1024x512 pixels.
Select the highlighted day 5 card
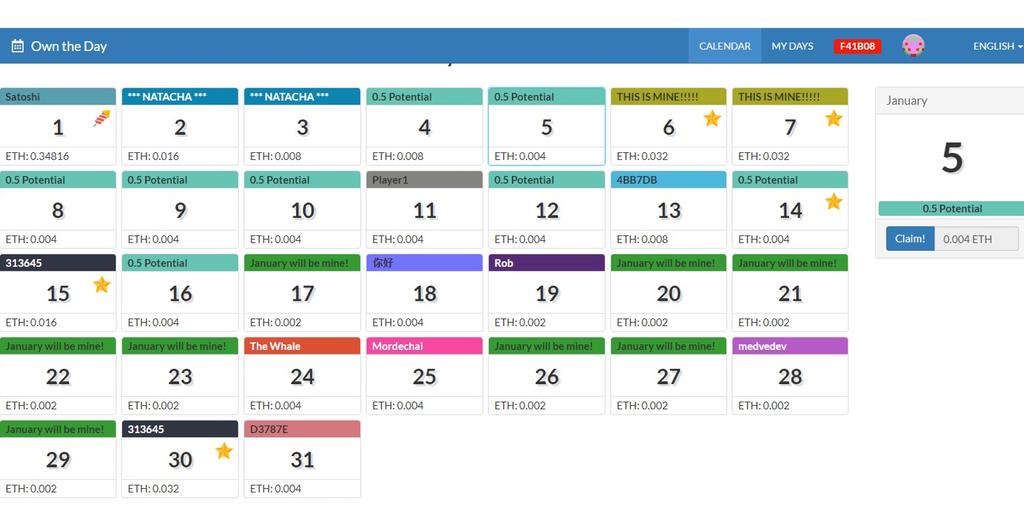[547, 127]
